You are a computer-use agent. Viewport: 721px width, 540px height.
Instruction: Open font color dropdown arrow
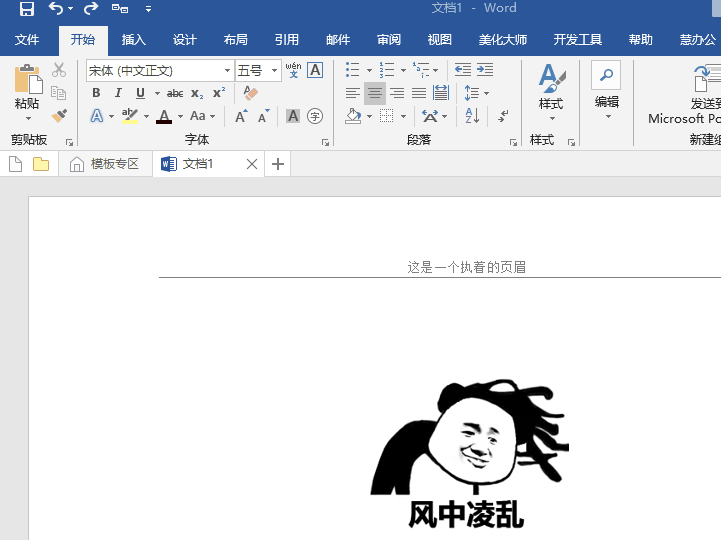[180, 116]
